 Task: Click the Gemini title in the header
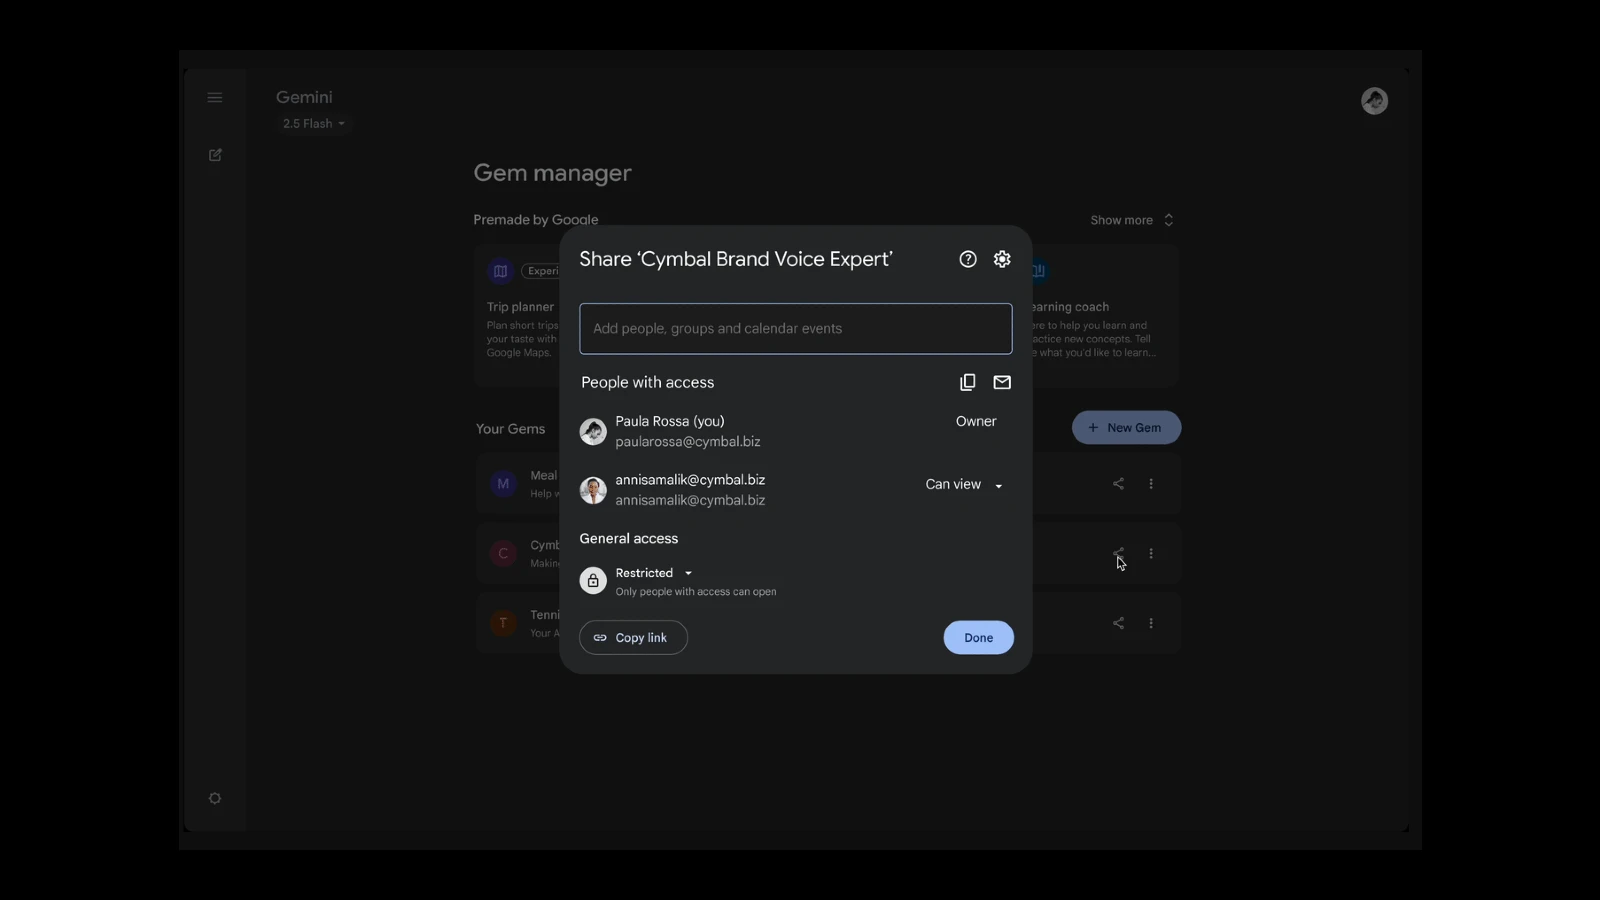click(x=304, y=97)
